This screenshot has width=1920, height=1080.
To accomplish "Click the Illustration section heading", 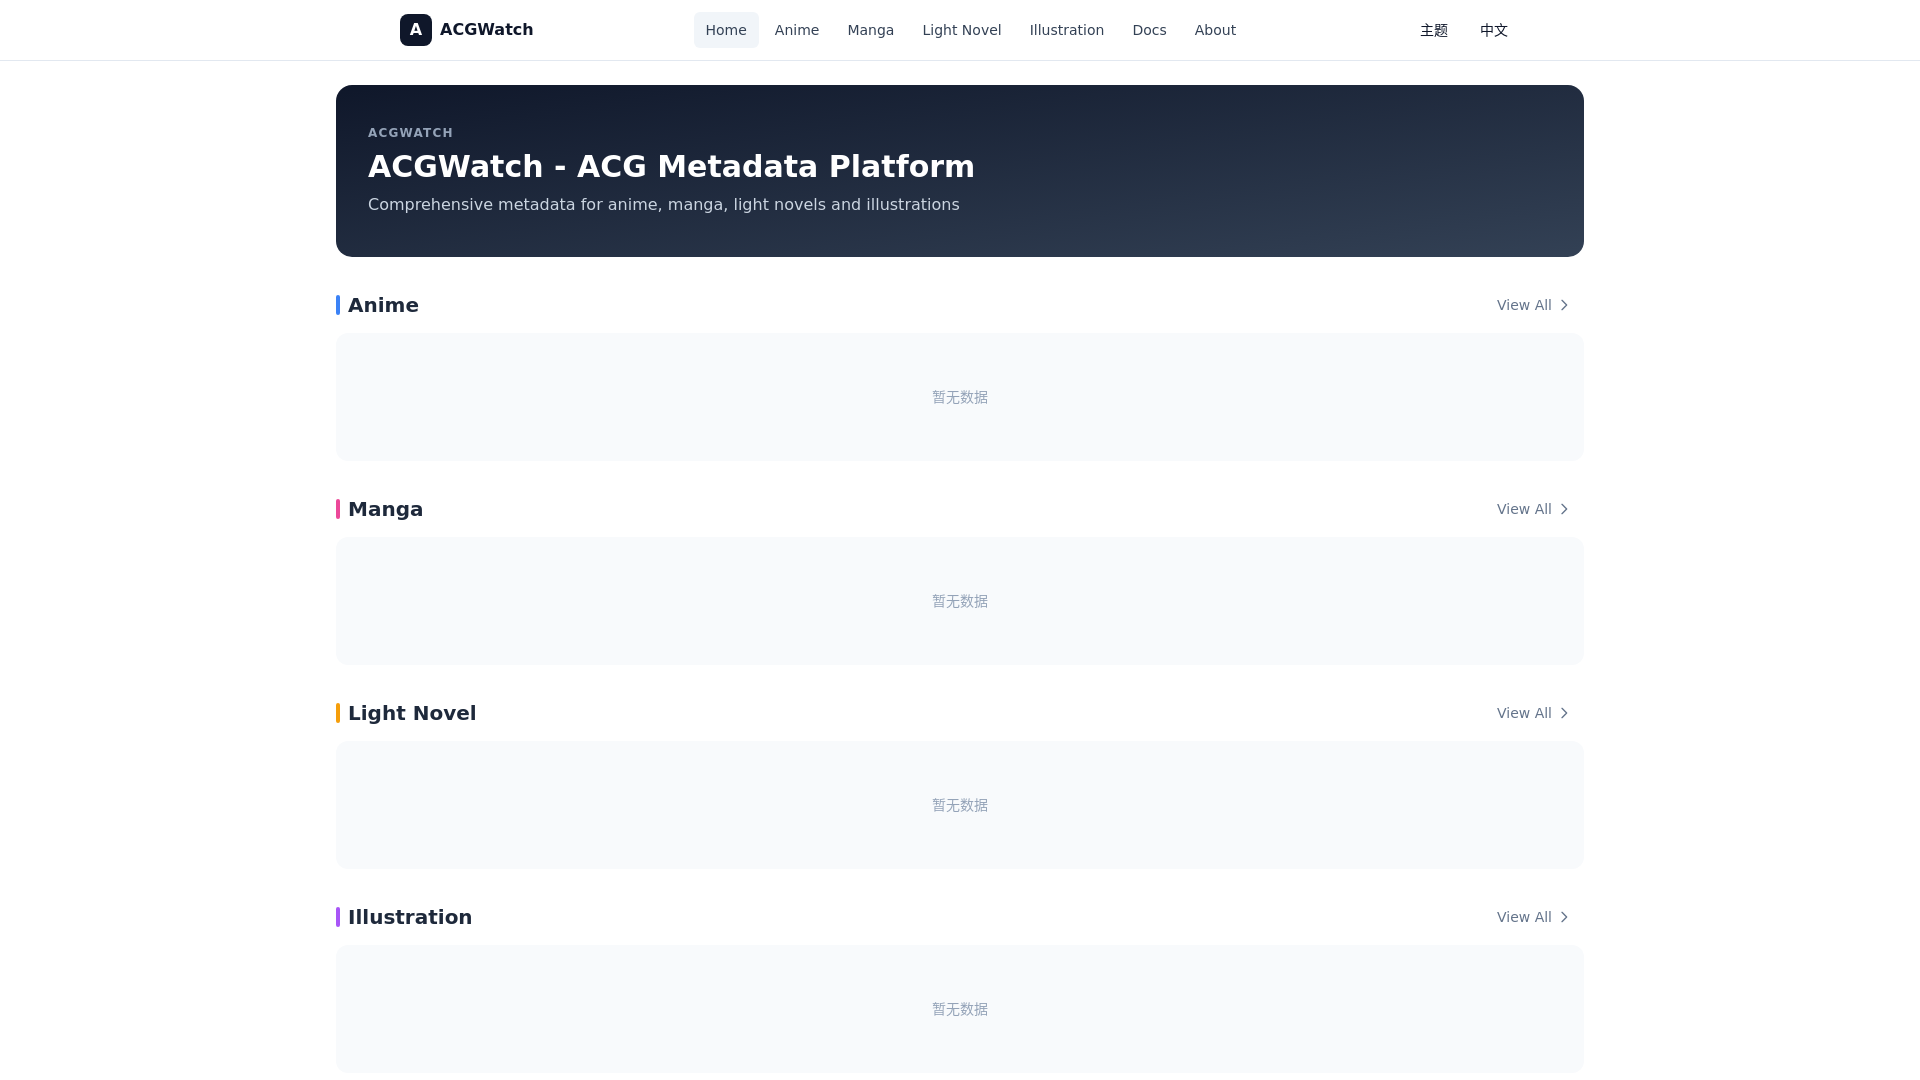I will [410, 917].
